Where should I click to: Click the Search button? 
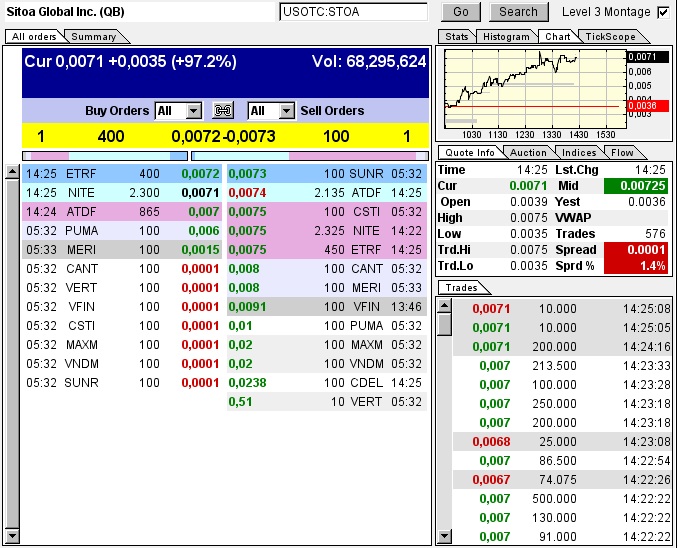pos(518,12)
